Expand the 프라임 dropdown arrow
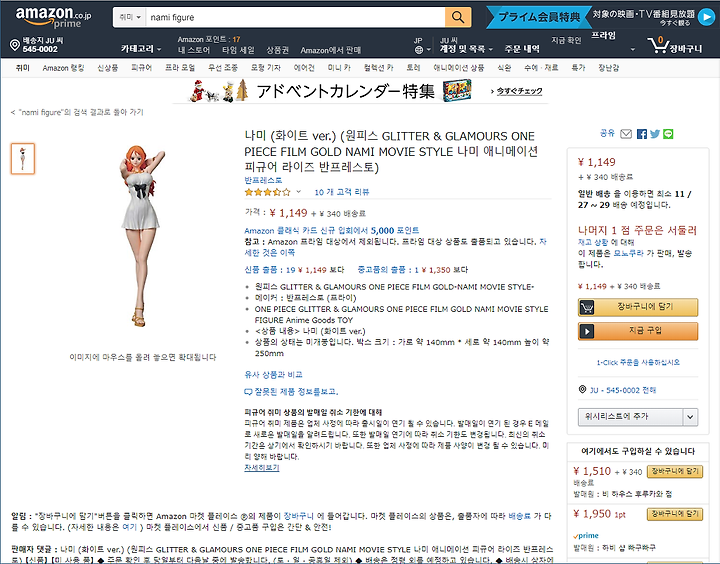The image size is (720, 564). pyautogui.click(x=633, y=49)
